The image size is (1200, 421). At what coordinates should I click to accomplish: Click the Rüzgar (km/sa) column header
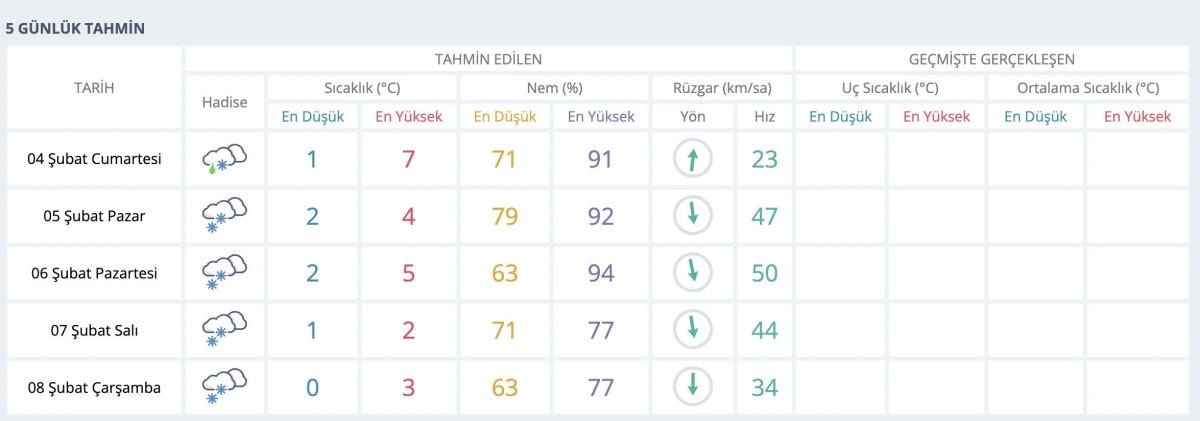pos(722,88)
